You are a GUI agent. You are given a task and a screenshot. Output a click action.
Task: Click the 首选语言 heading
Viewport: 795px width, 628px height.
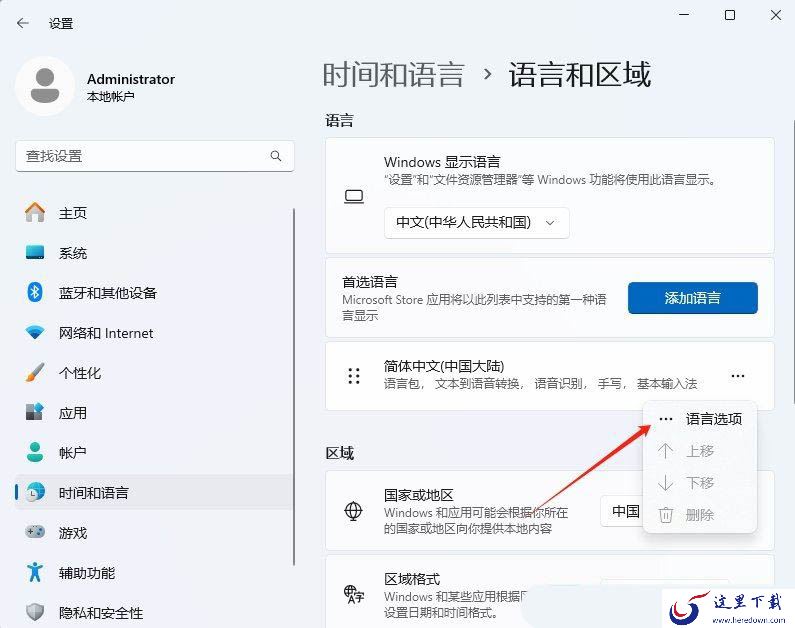(370, 282)
